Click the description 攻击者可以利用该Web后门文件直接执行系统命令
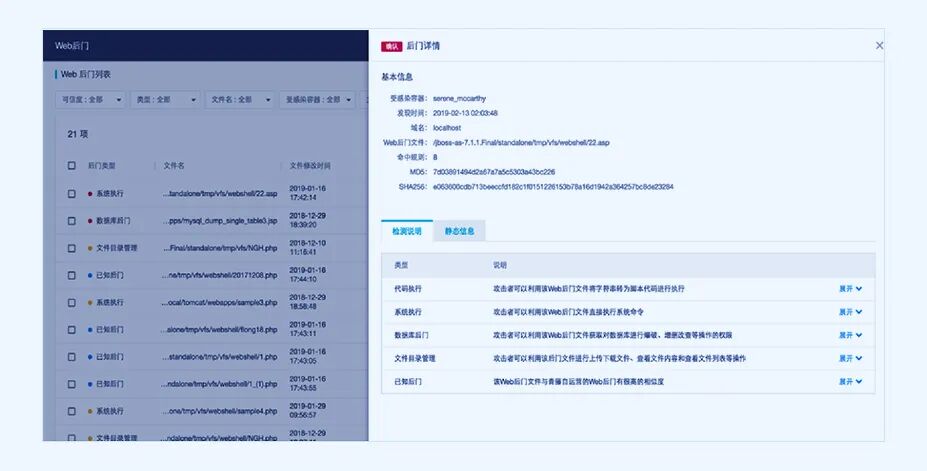 pos(568,311)
